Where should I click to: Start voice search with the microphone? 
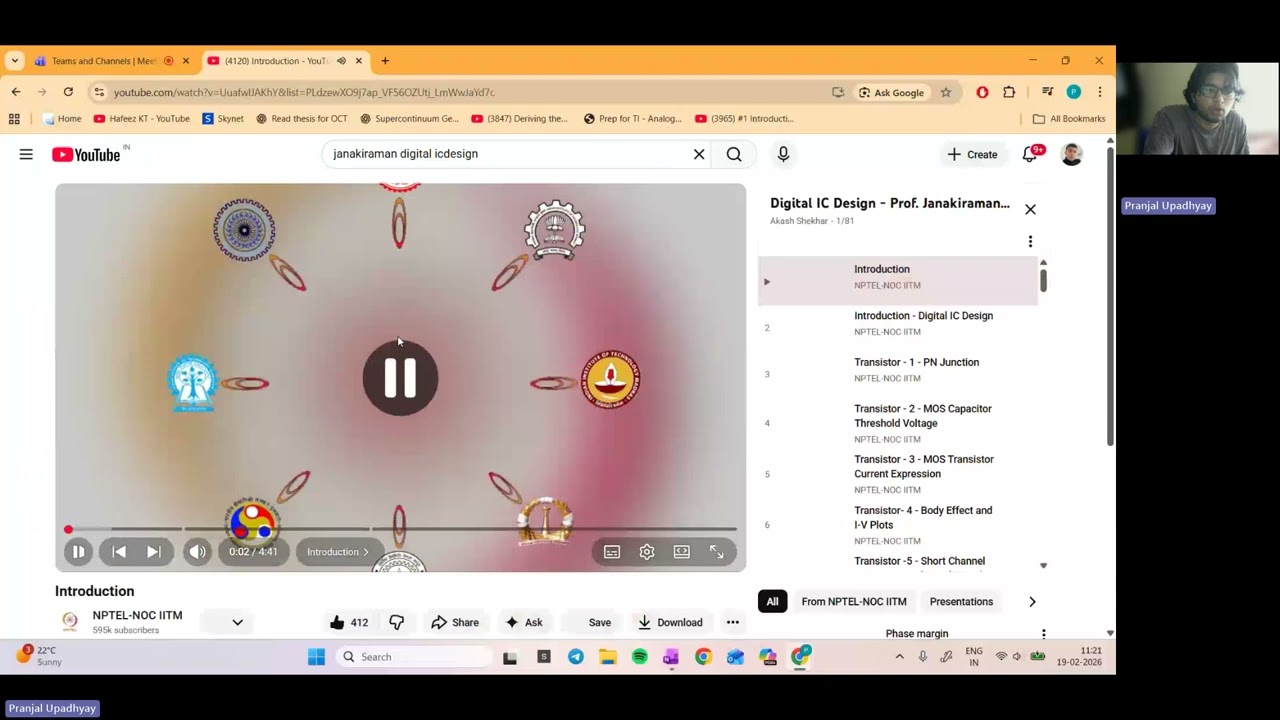(783, 154)
